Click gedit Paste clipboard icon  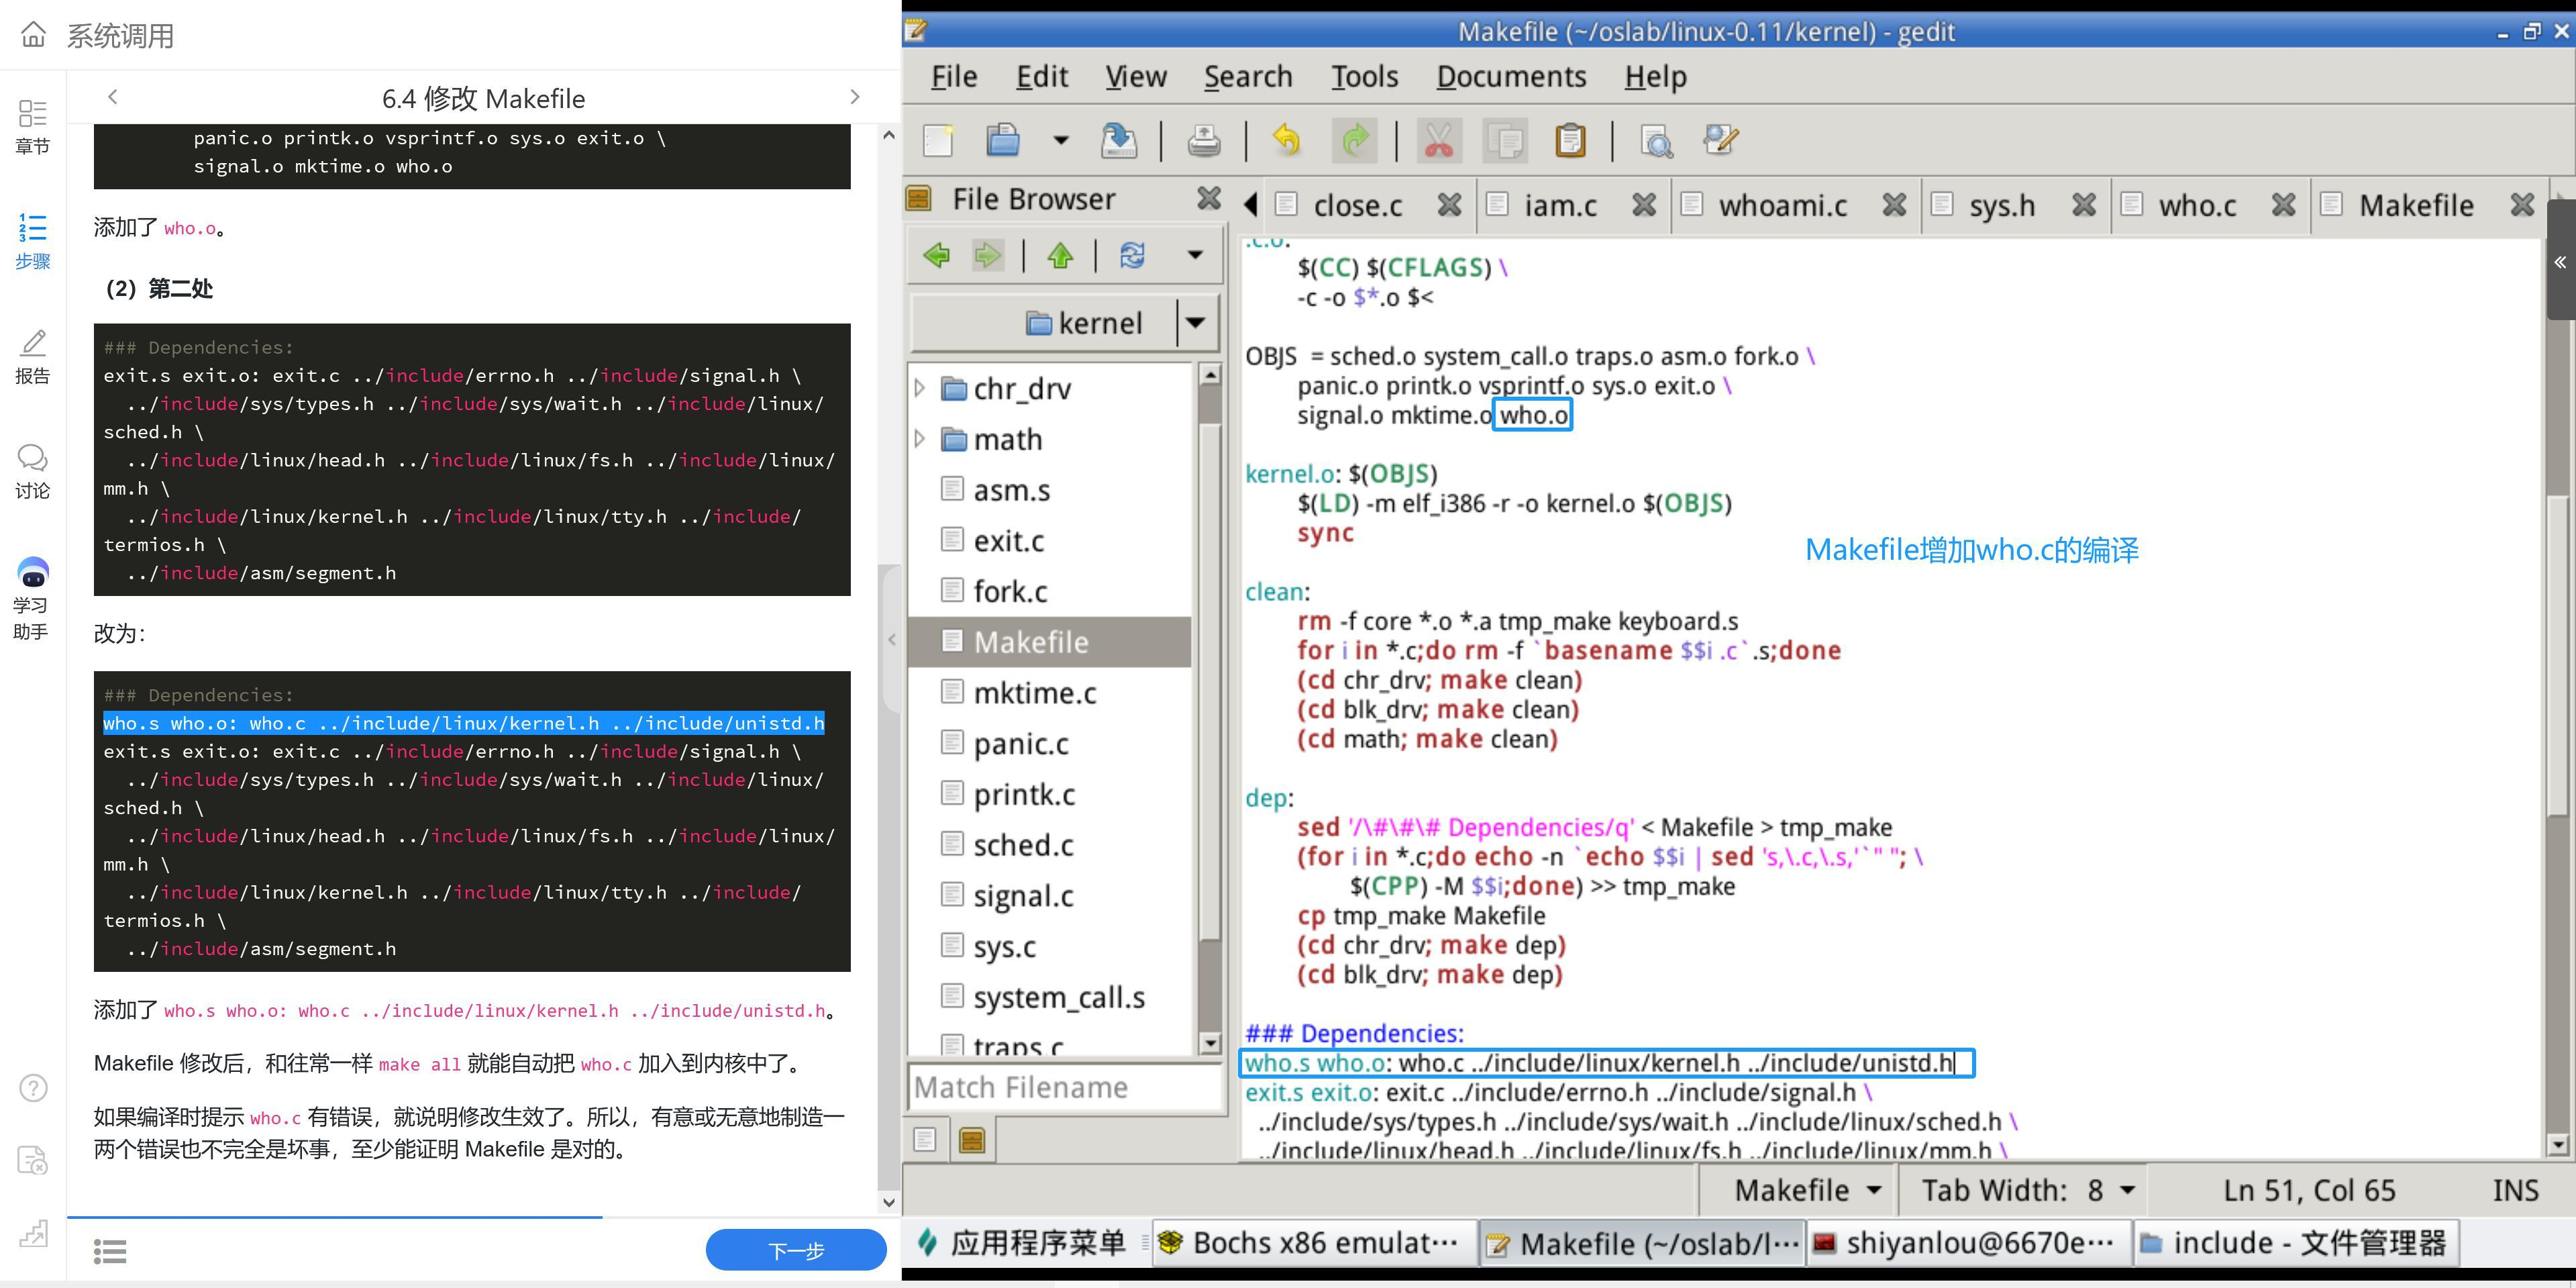pyautogui.click(x=1570, y=140)
